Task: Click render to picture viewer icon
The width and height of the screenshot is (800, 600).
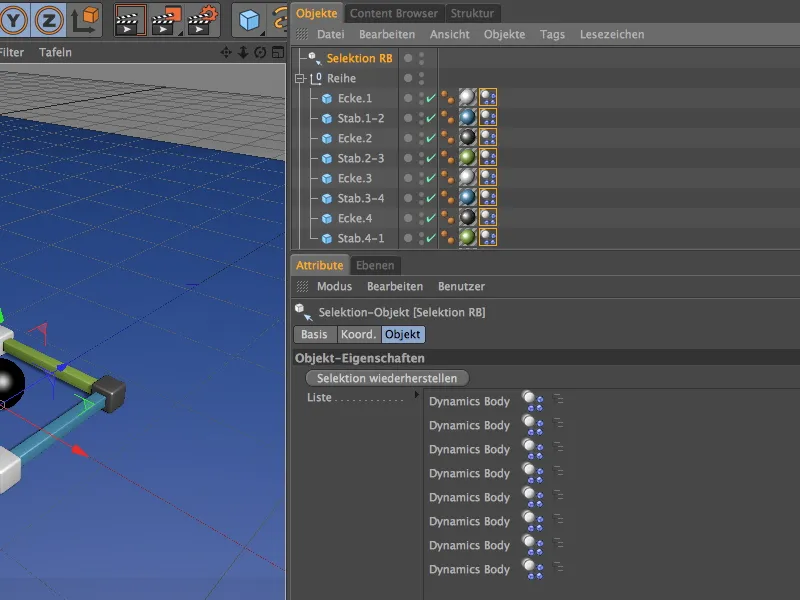Action: (166, 20)
